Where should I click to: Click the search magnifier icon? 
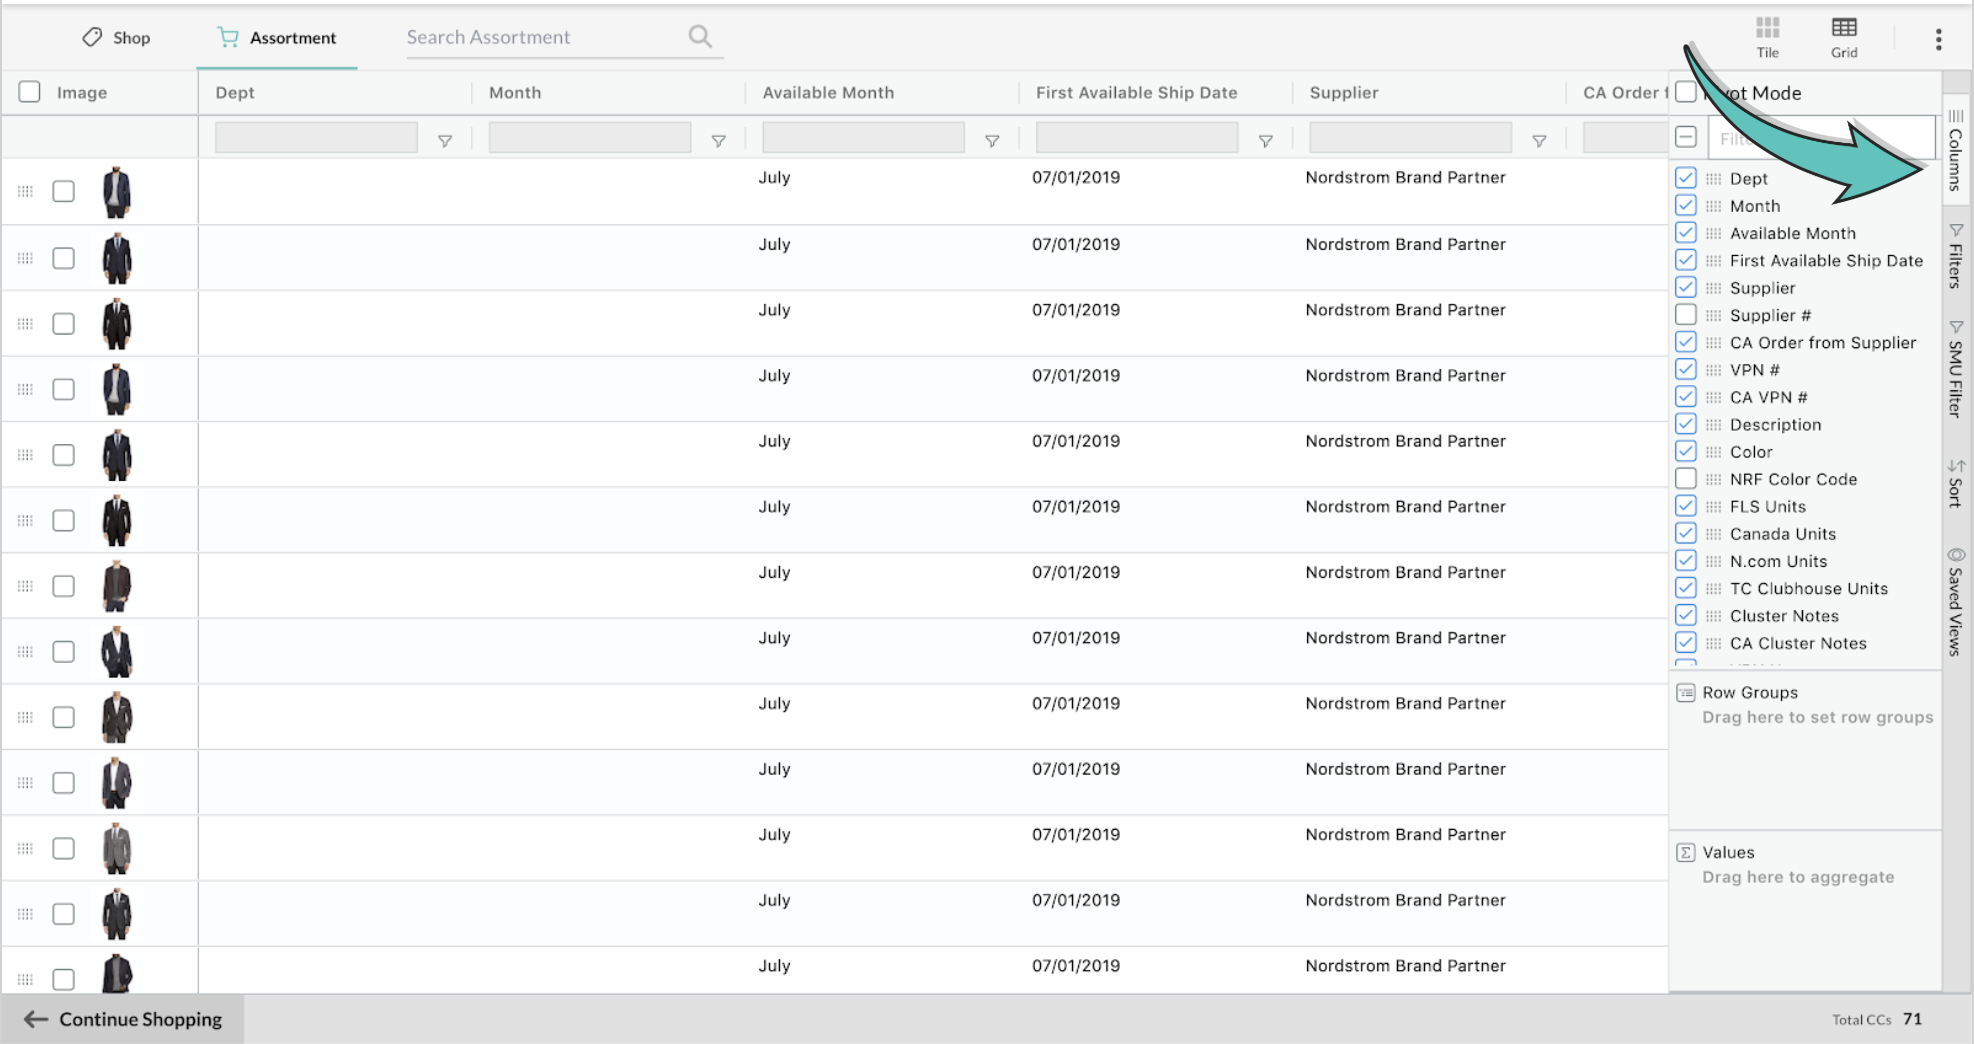(700, 37)
